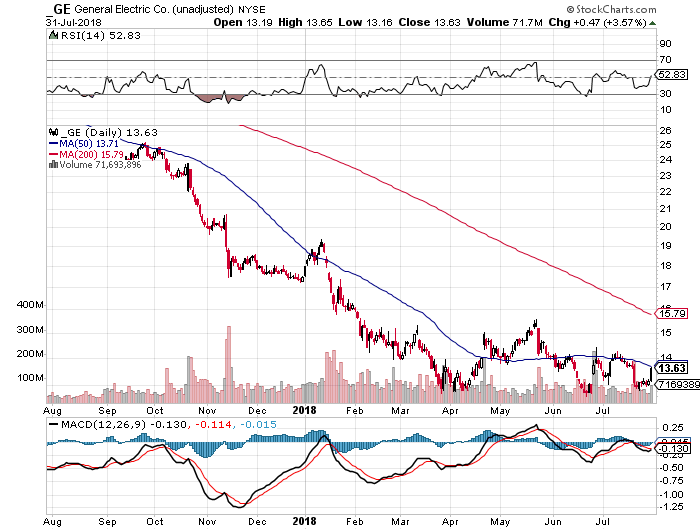Image resolution: width=700 pixels, height=530 pixels.
Task: Click the blue -0.015 MACD histogram value
Action: (x=258, y=424)
